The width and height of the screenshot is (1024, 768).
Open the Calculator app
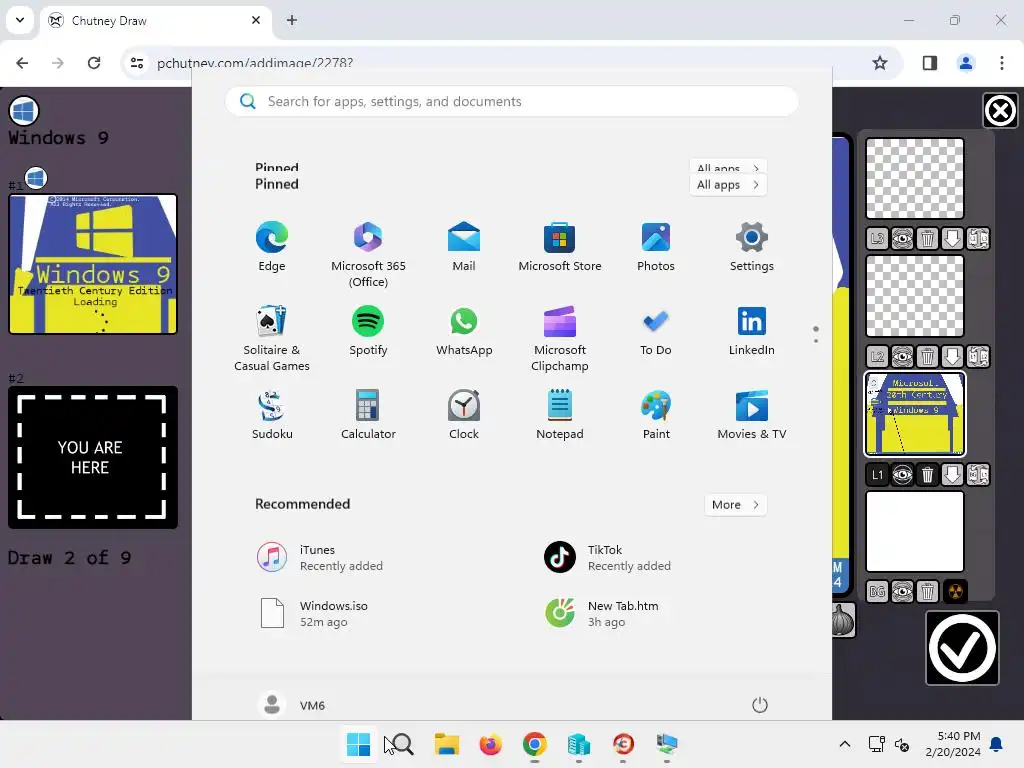click(368, 415)
